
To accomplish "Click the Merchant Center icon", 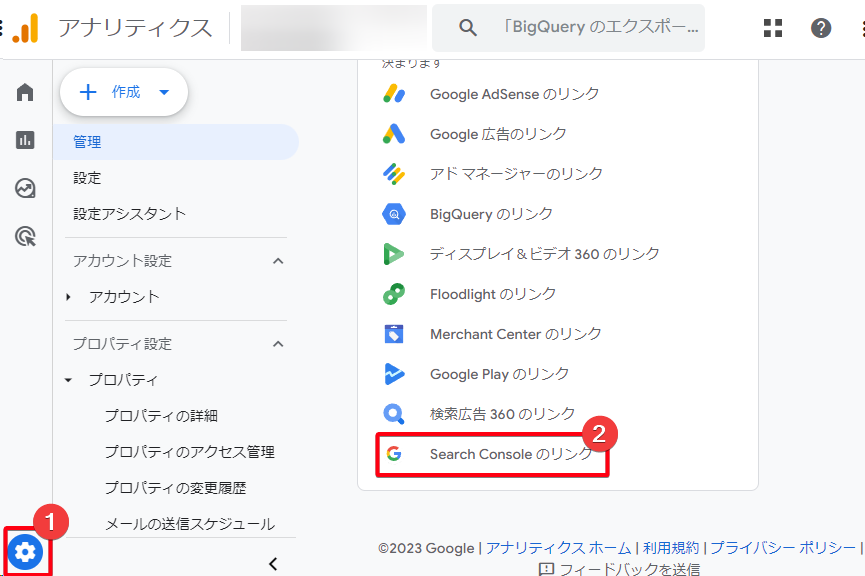I will (x=394, y=334).
